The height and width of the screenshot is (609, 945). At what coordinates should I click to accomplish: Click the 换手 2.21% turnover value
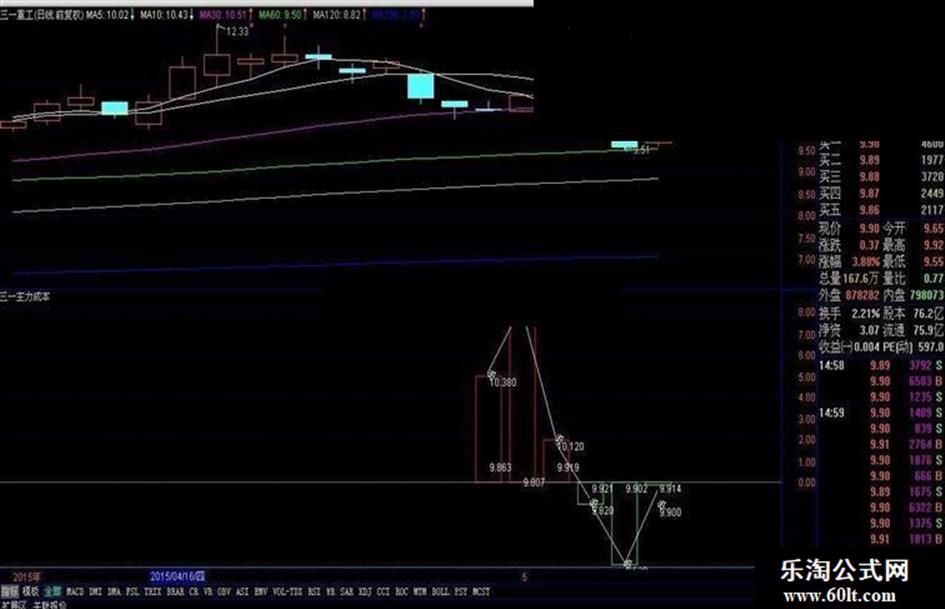[x=865, y=314]
